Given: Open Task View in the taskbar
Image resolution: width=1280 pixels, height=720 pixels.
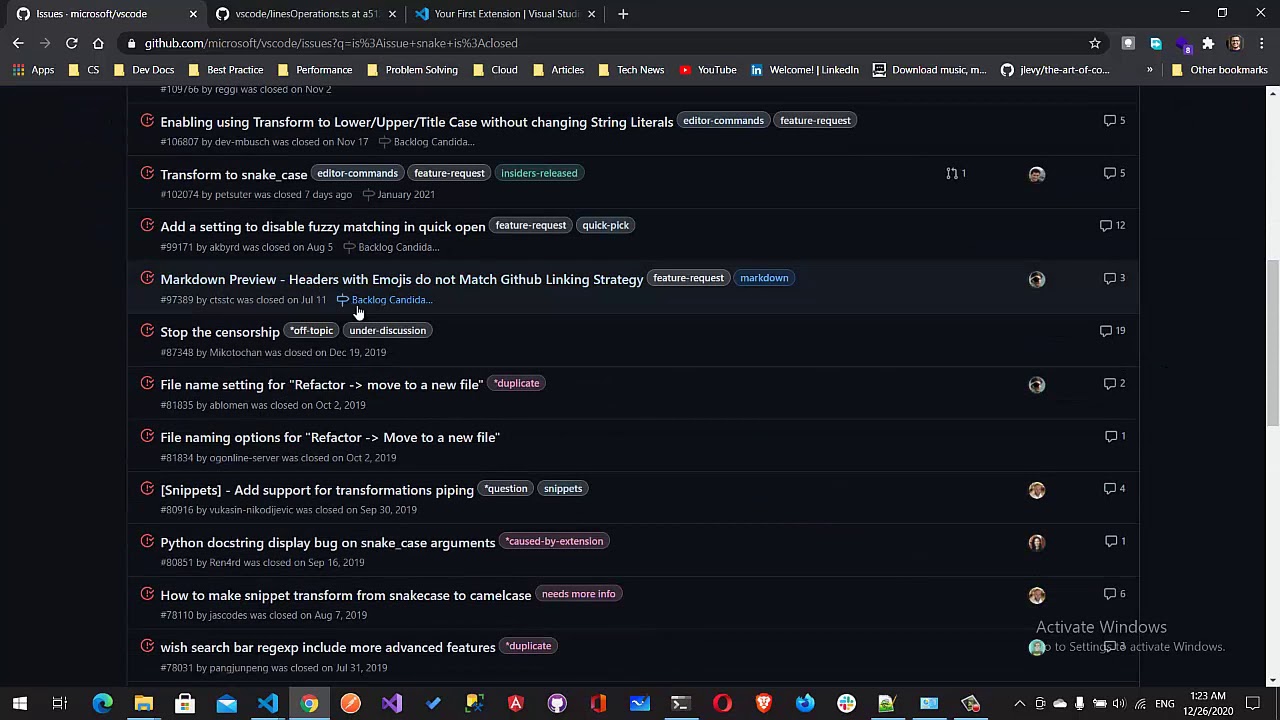Looking at the screenshot, I should tap(60, 704).
